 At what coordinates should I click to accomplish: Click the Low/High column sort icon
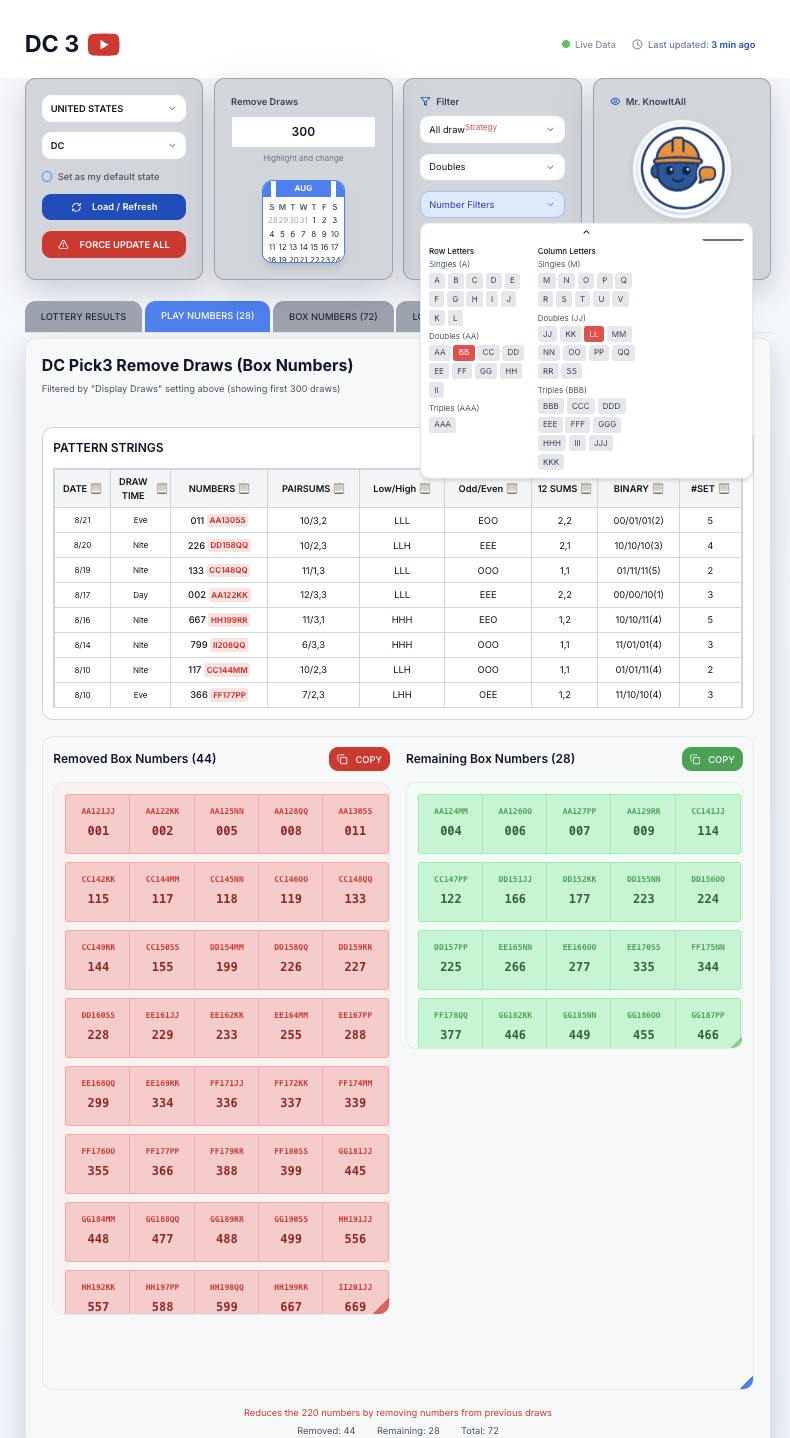[x=425, y=489]
